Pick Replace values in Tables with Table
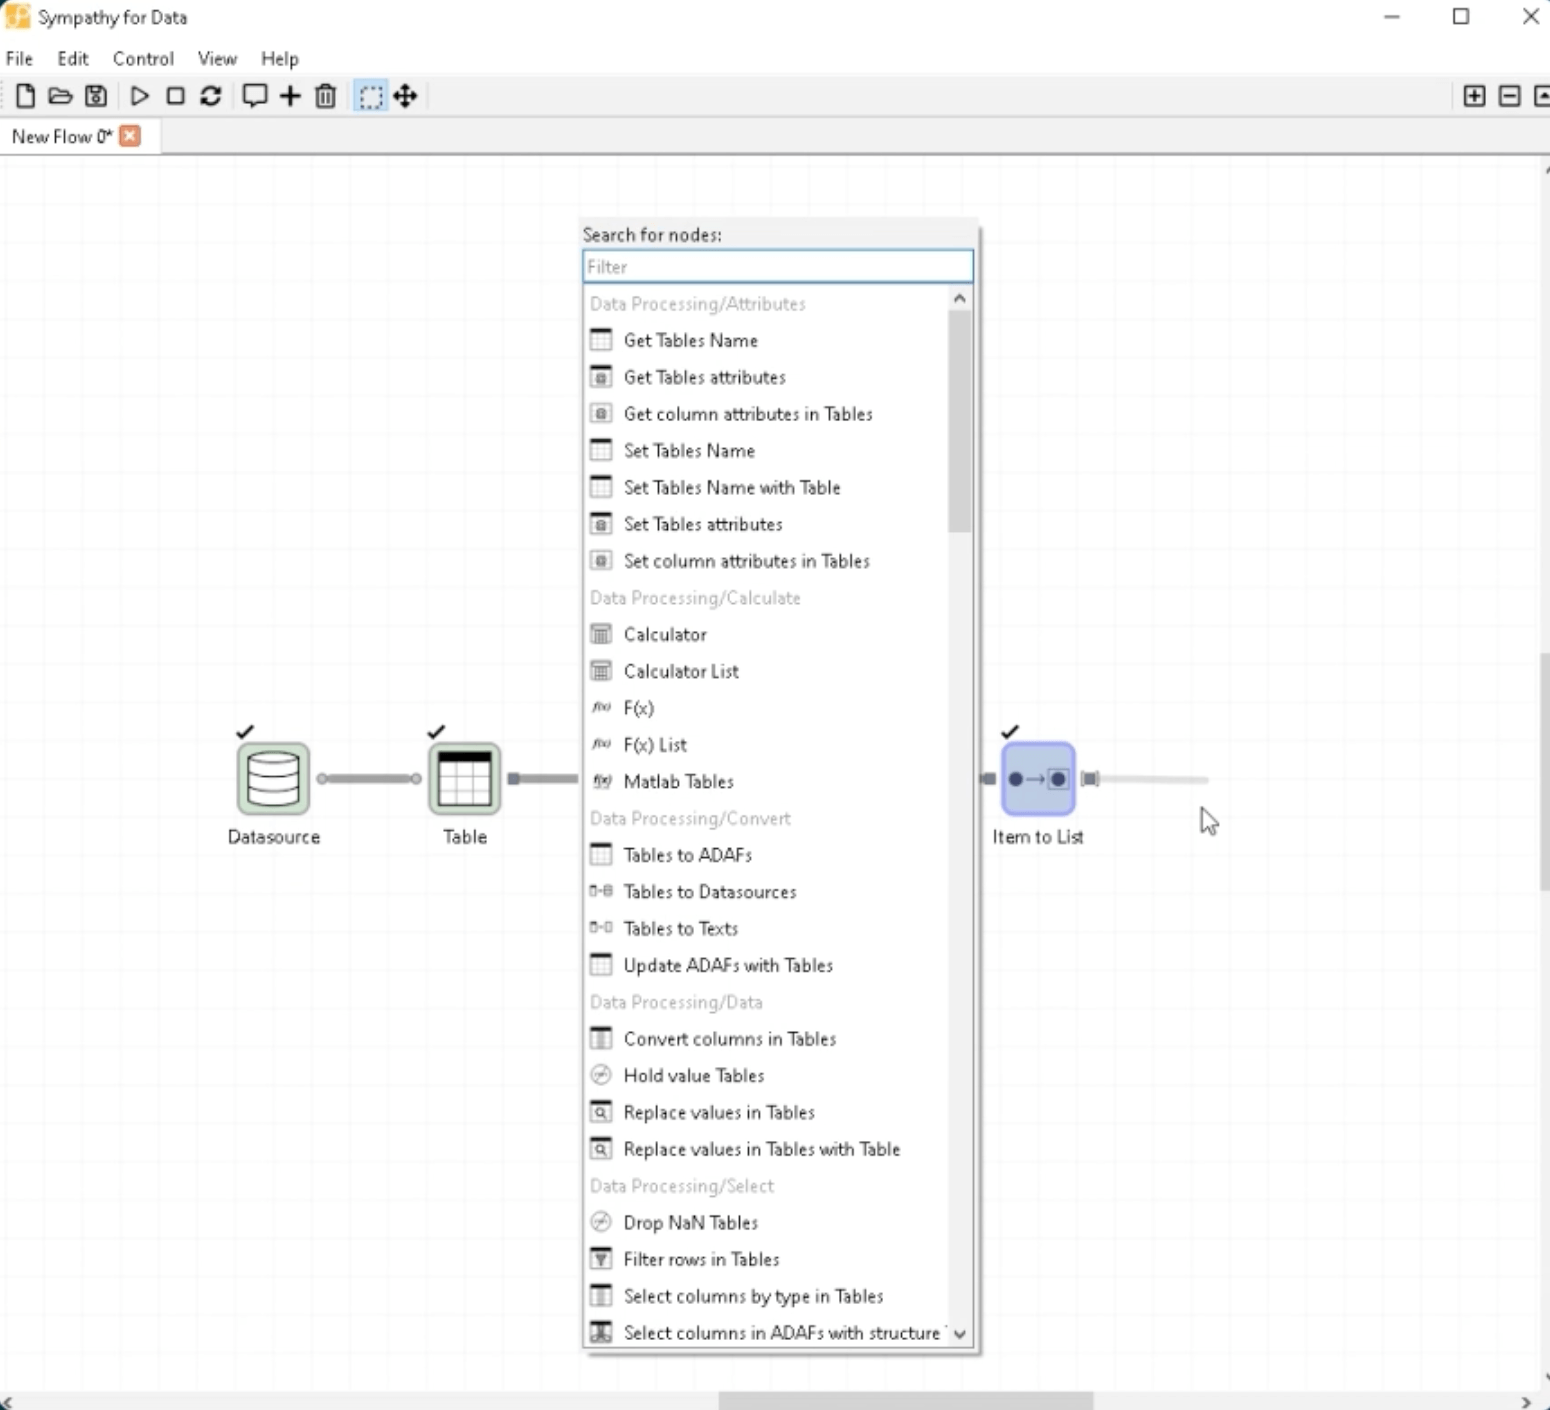 (x=766, y=1149)
